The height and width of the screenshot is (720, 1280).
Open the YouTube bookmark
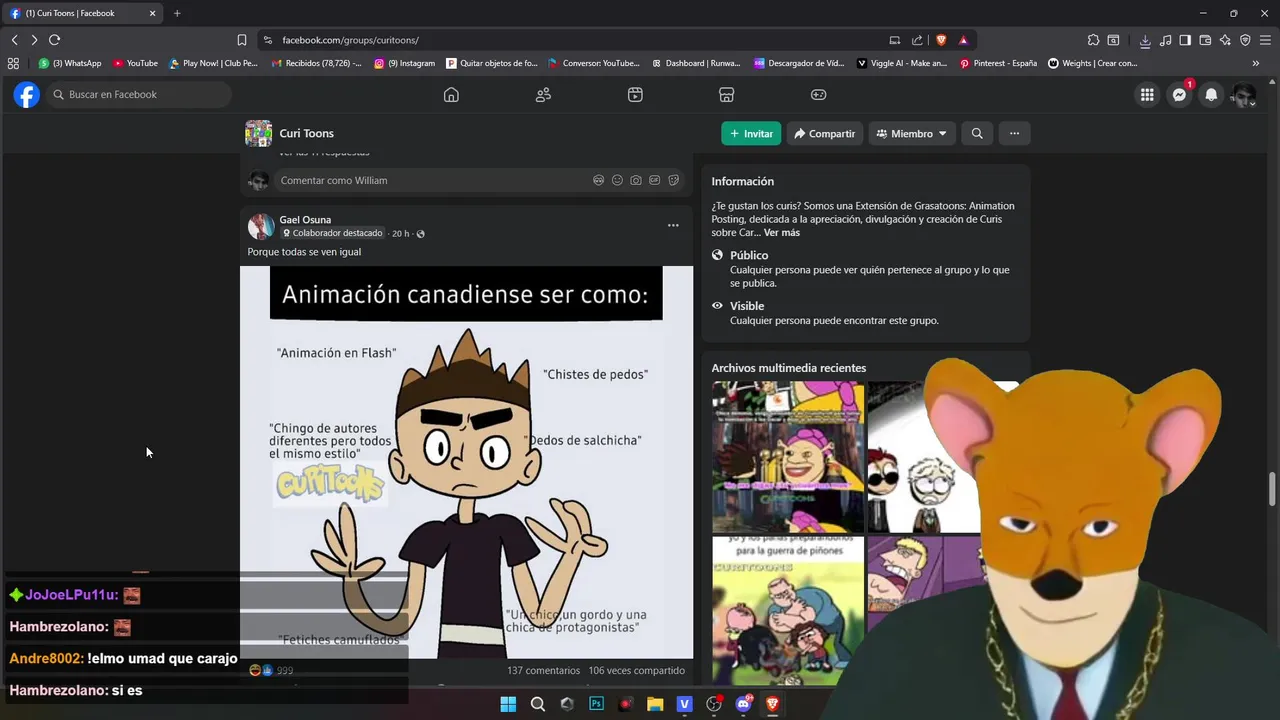point(135,63)
